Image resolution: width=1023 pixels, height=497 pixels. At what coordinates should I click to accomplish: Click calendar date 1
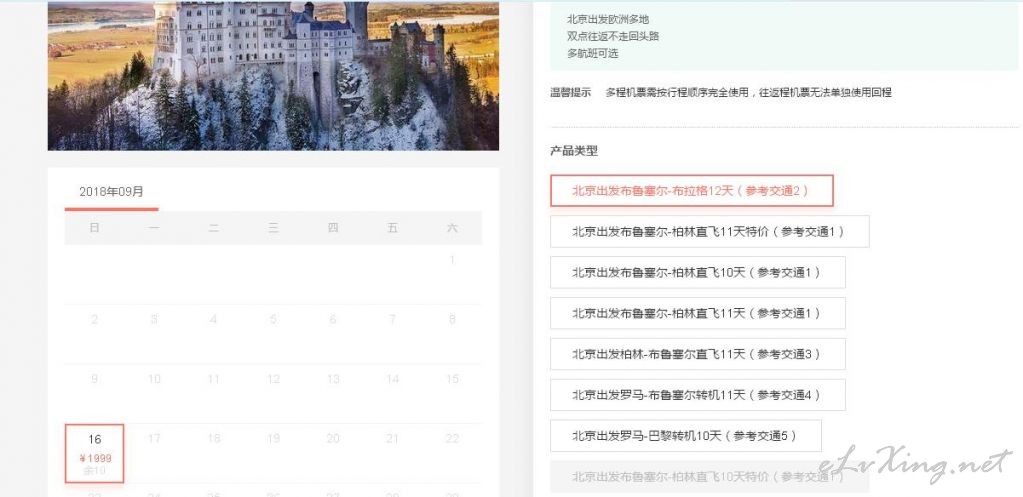tap(452, 260)
